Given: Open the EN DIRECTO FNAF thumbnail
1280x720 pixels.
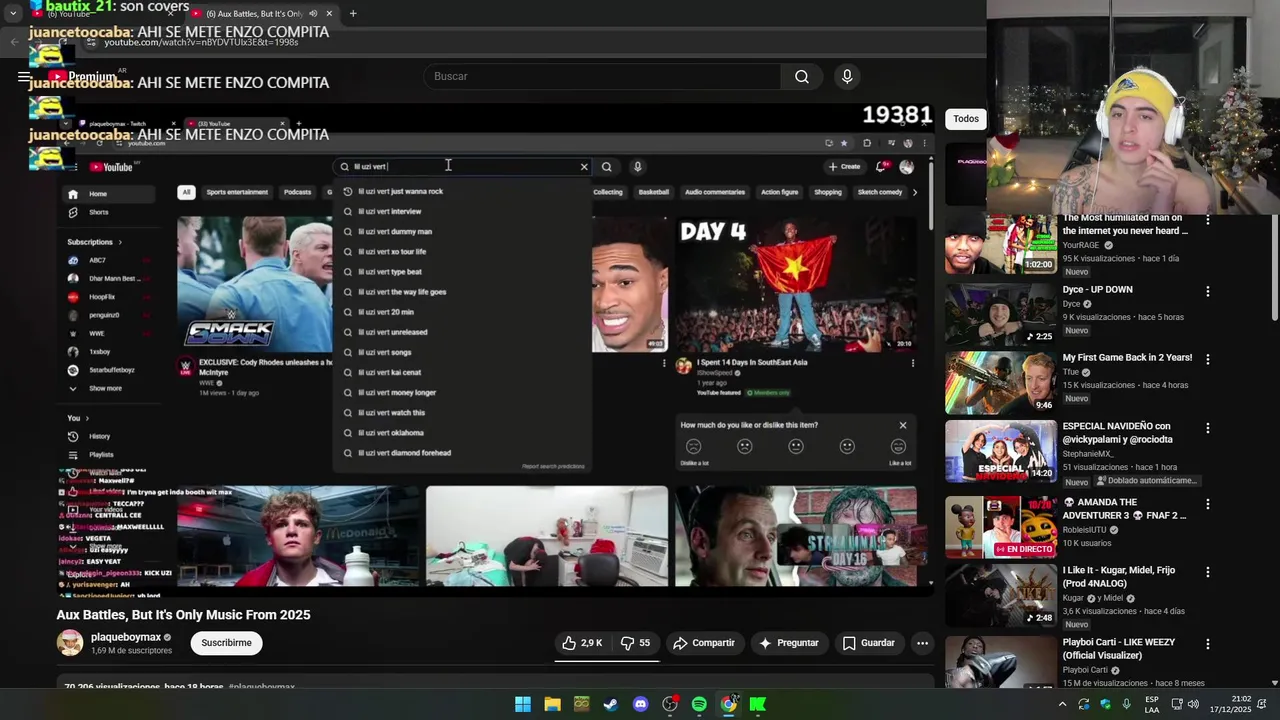Looking at the screenshot, I should (x=1001, y=527).
